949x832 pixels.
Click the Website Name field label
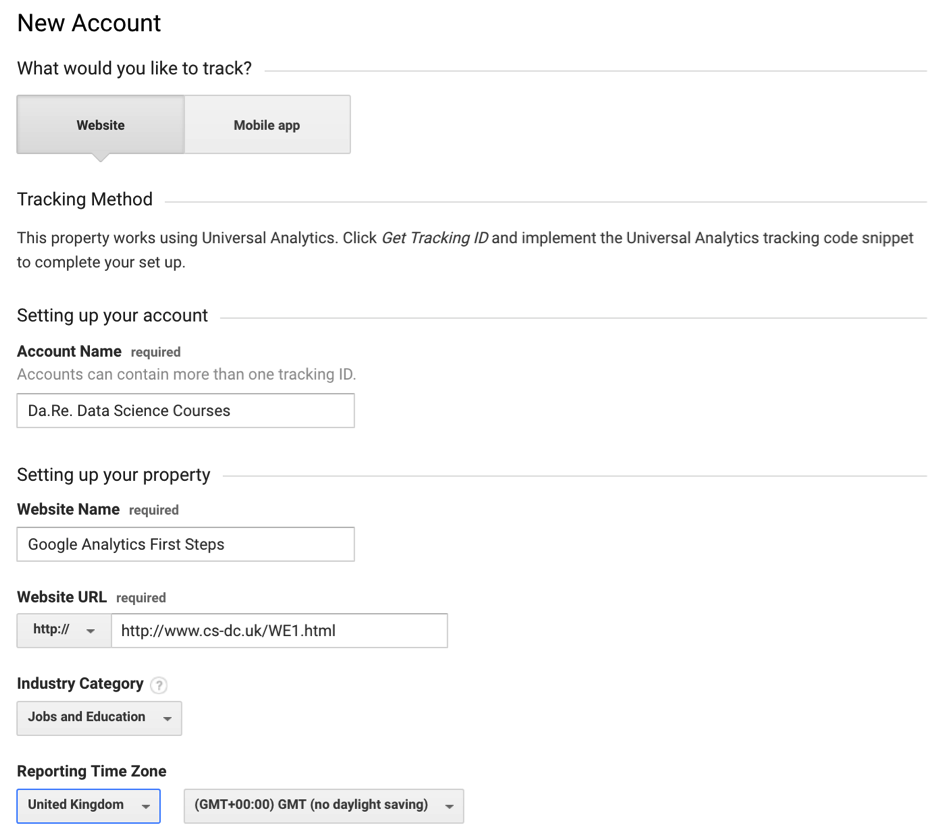pyautogui.click(x=68, y=510)
